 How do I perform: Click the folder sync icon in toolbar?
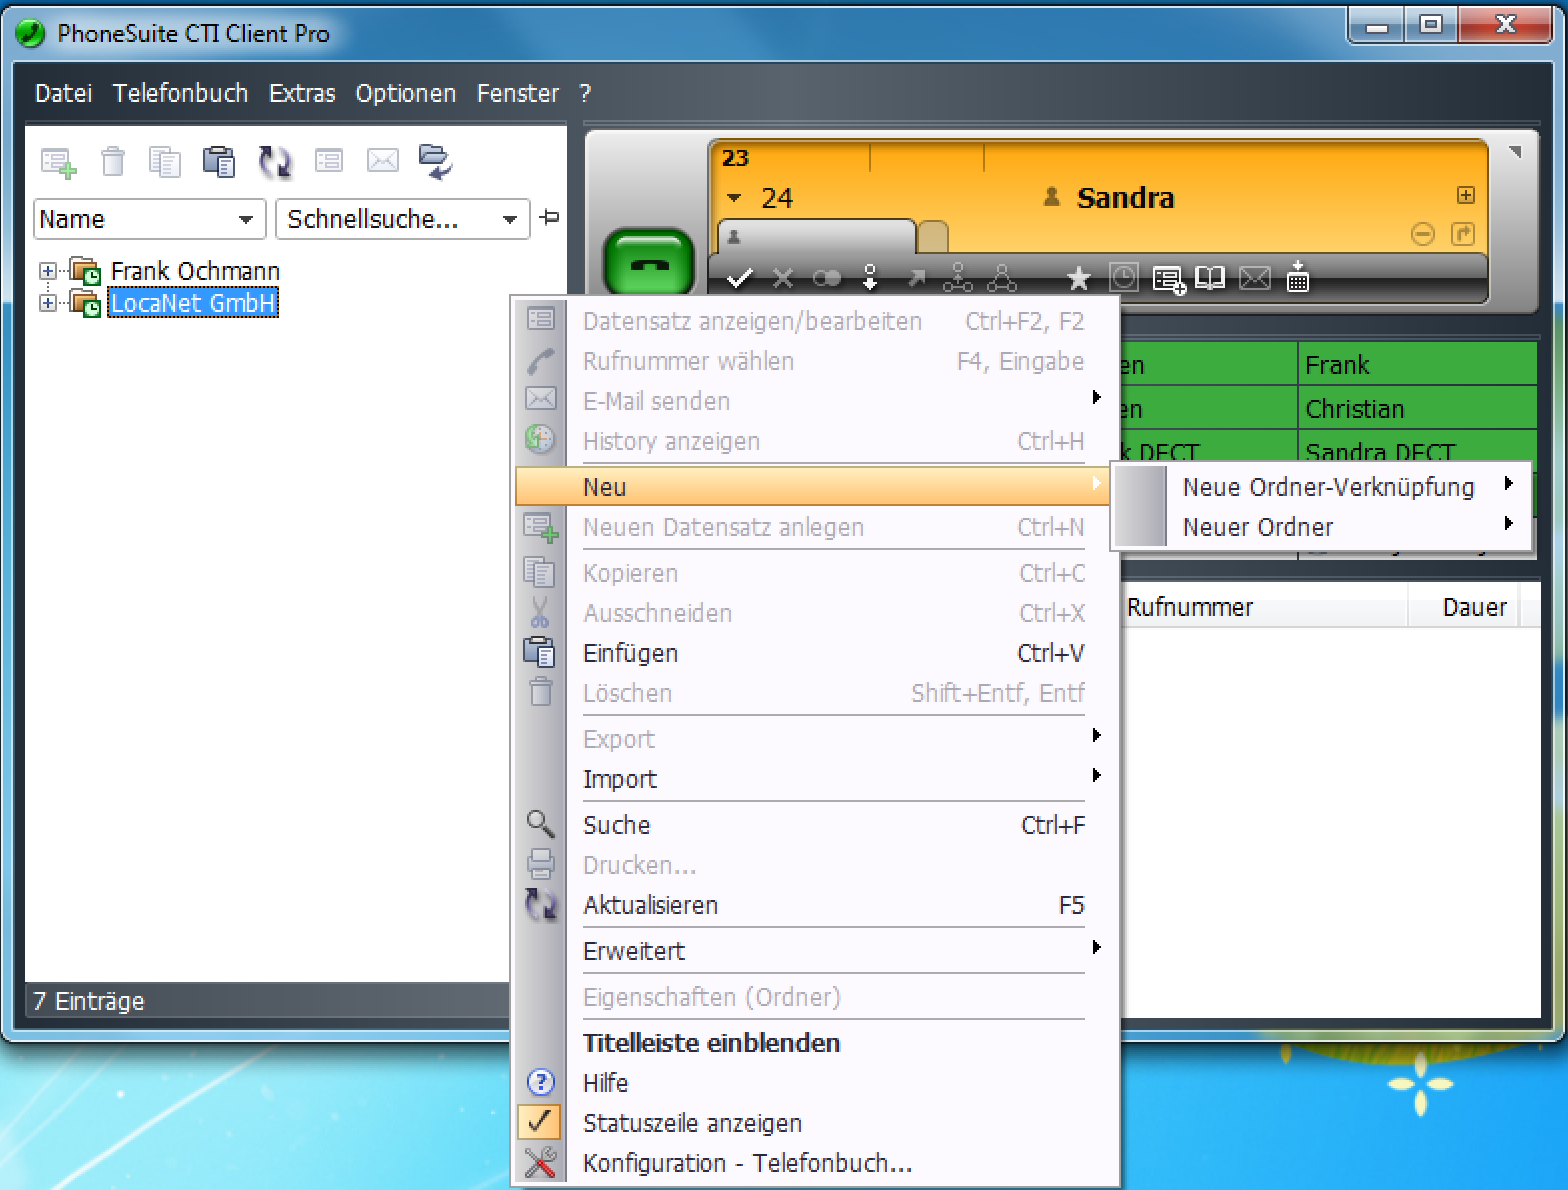click(x=435, y=161)
